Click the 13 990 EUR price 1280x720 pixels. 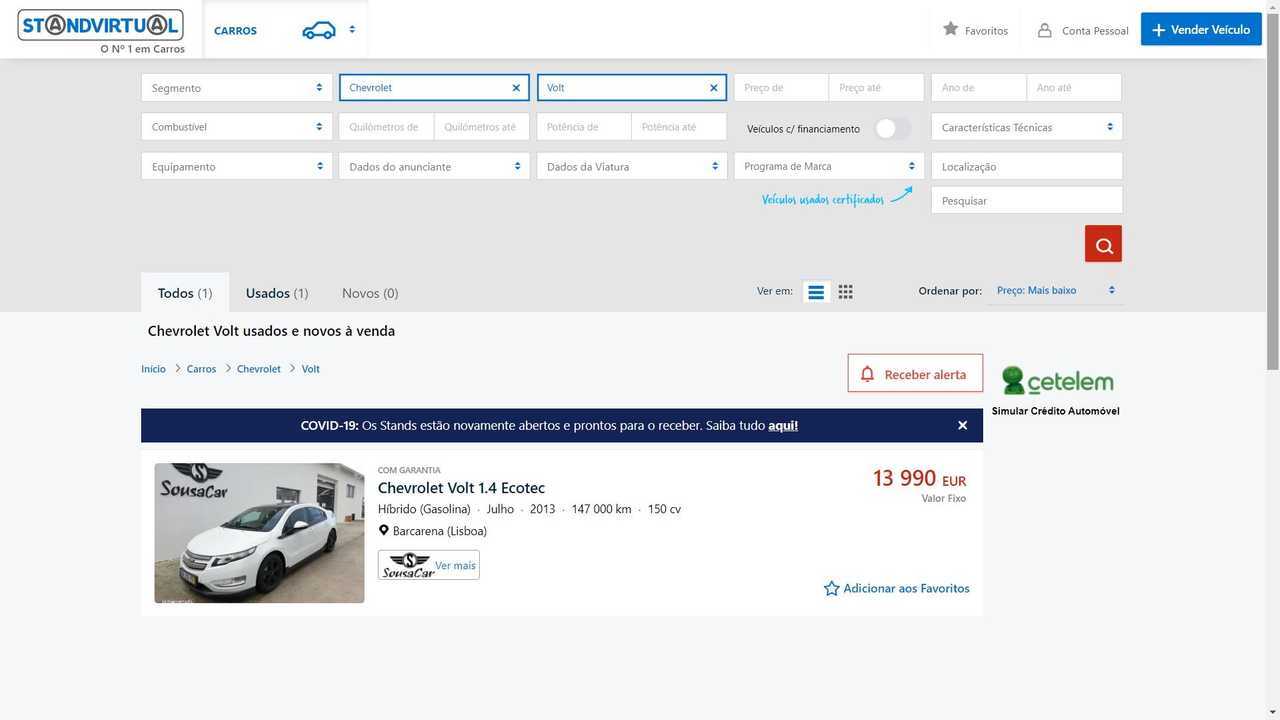click(x=919, y=479)
